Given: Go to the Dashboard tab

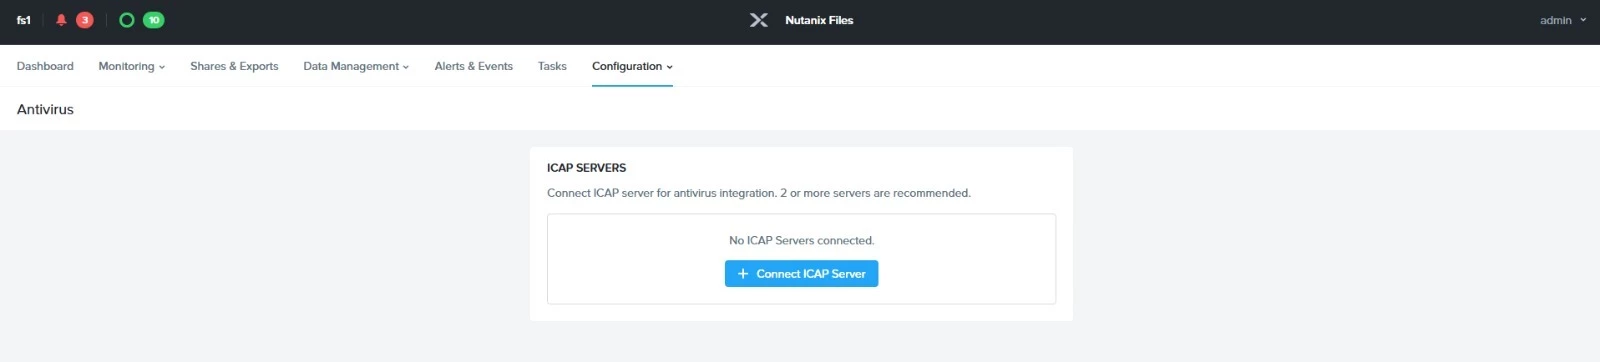Looking at the screenshot, I should (45, 66).
